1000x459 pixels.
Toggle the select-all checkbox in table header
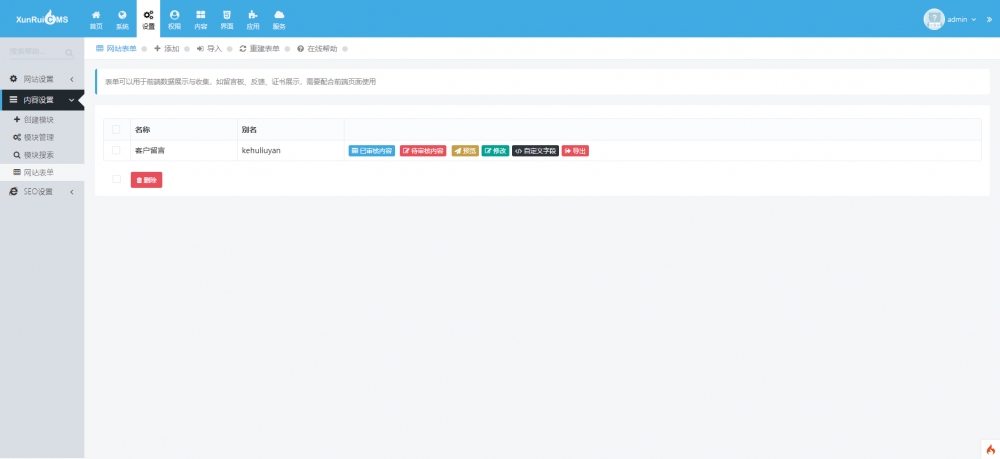coord(116,129)
